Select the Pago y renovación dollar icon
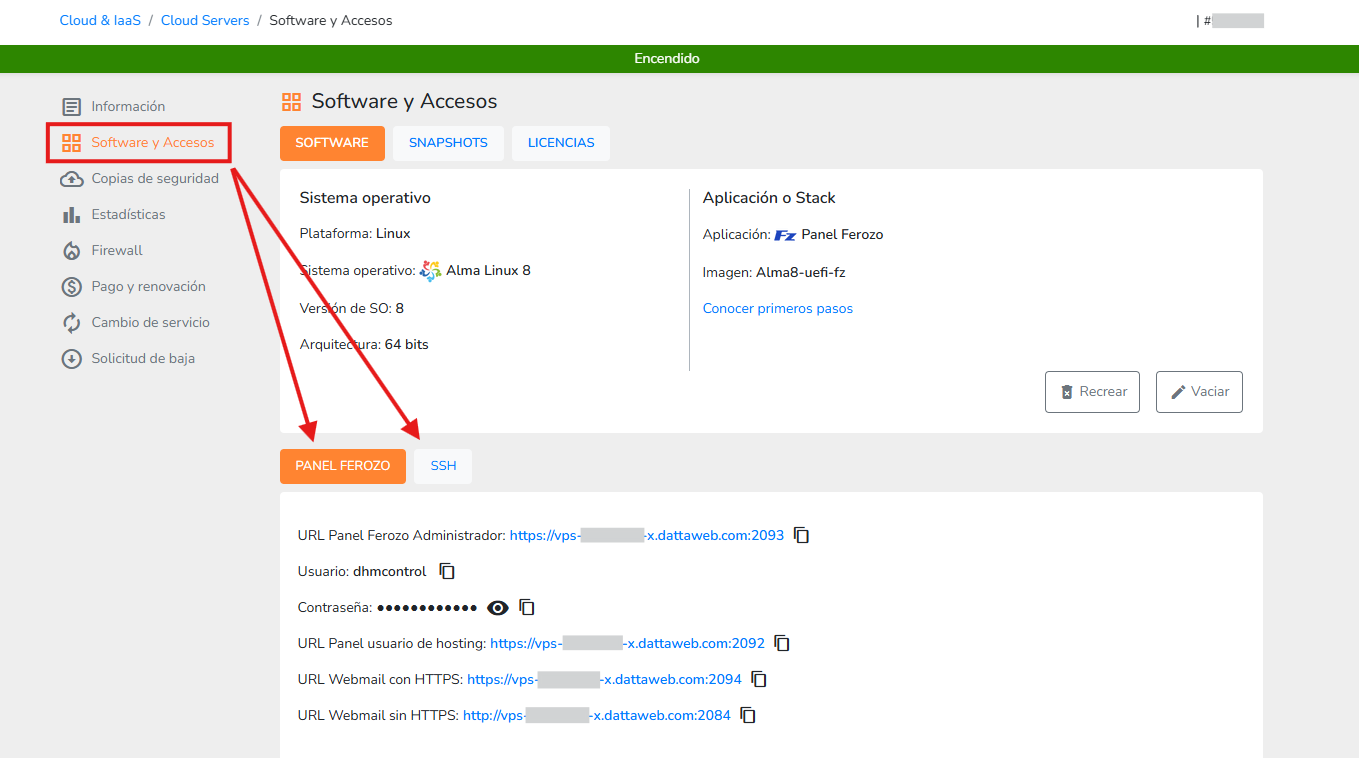The height and width of the screenshot is (758, 1359). tap(71, 286)
